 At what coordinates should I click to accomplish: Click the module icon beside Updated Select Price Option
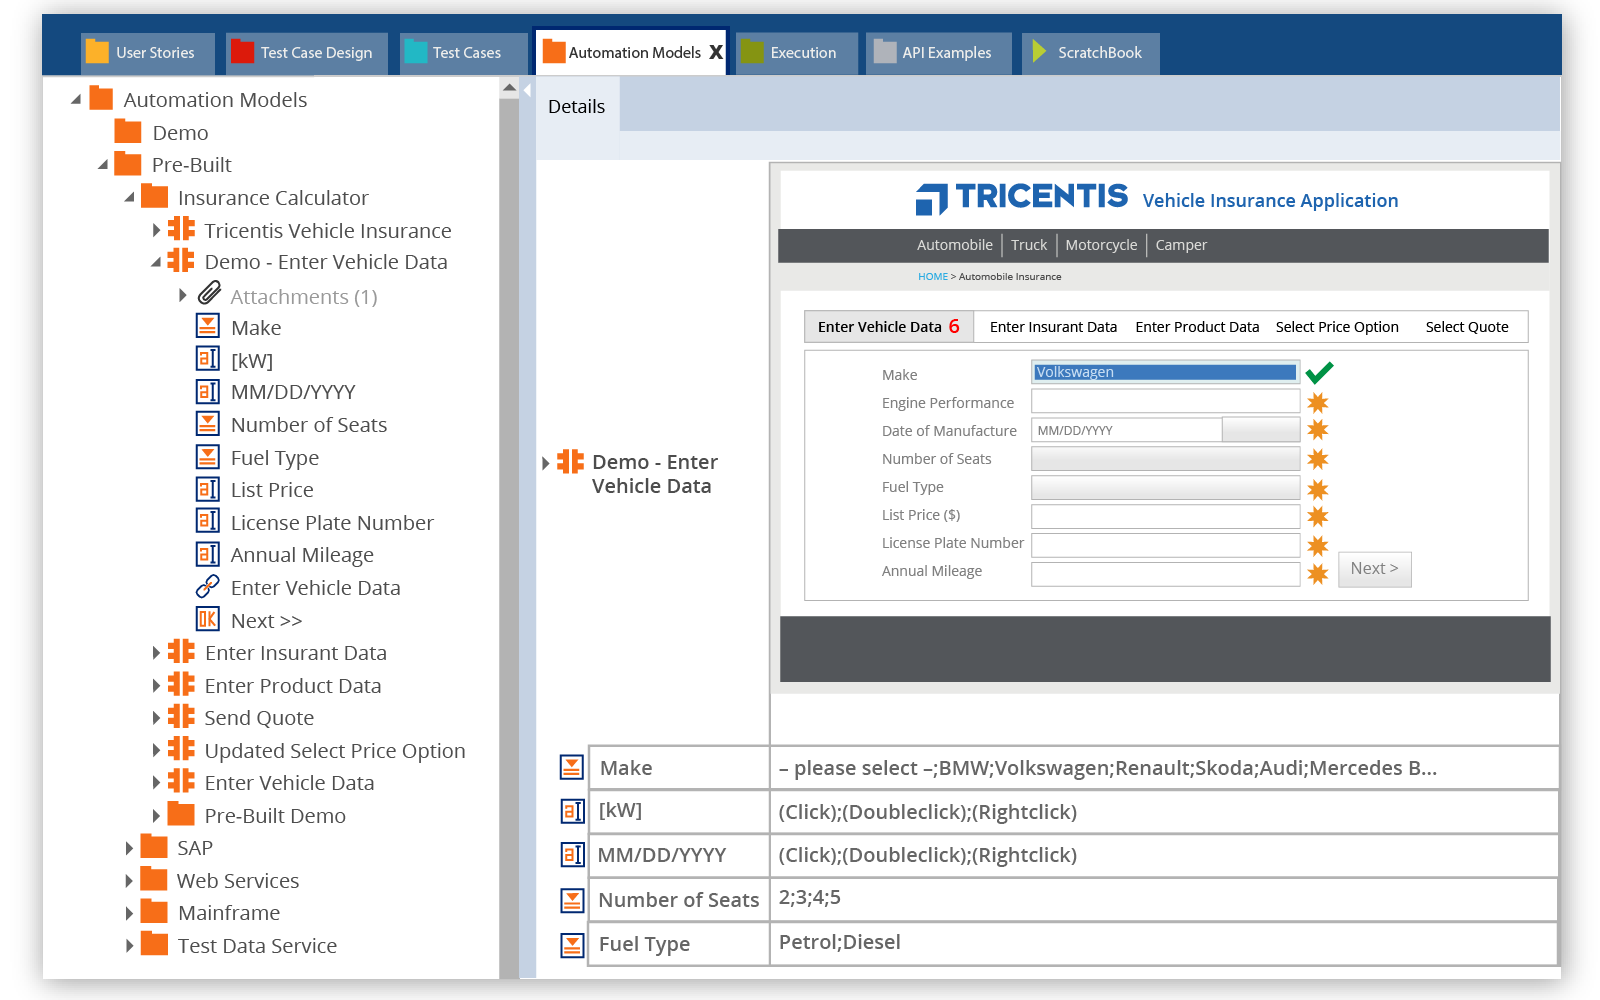coord(181,749)
